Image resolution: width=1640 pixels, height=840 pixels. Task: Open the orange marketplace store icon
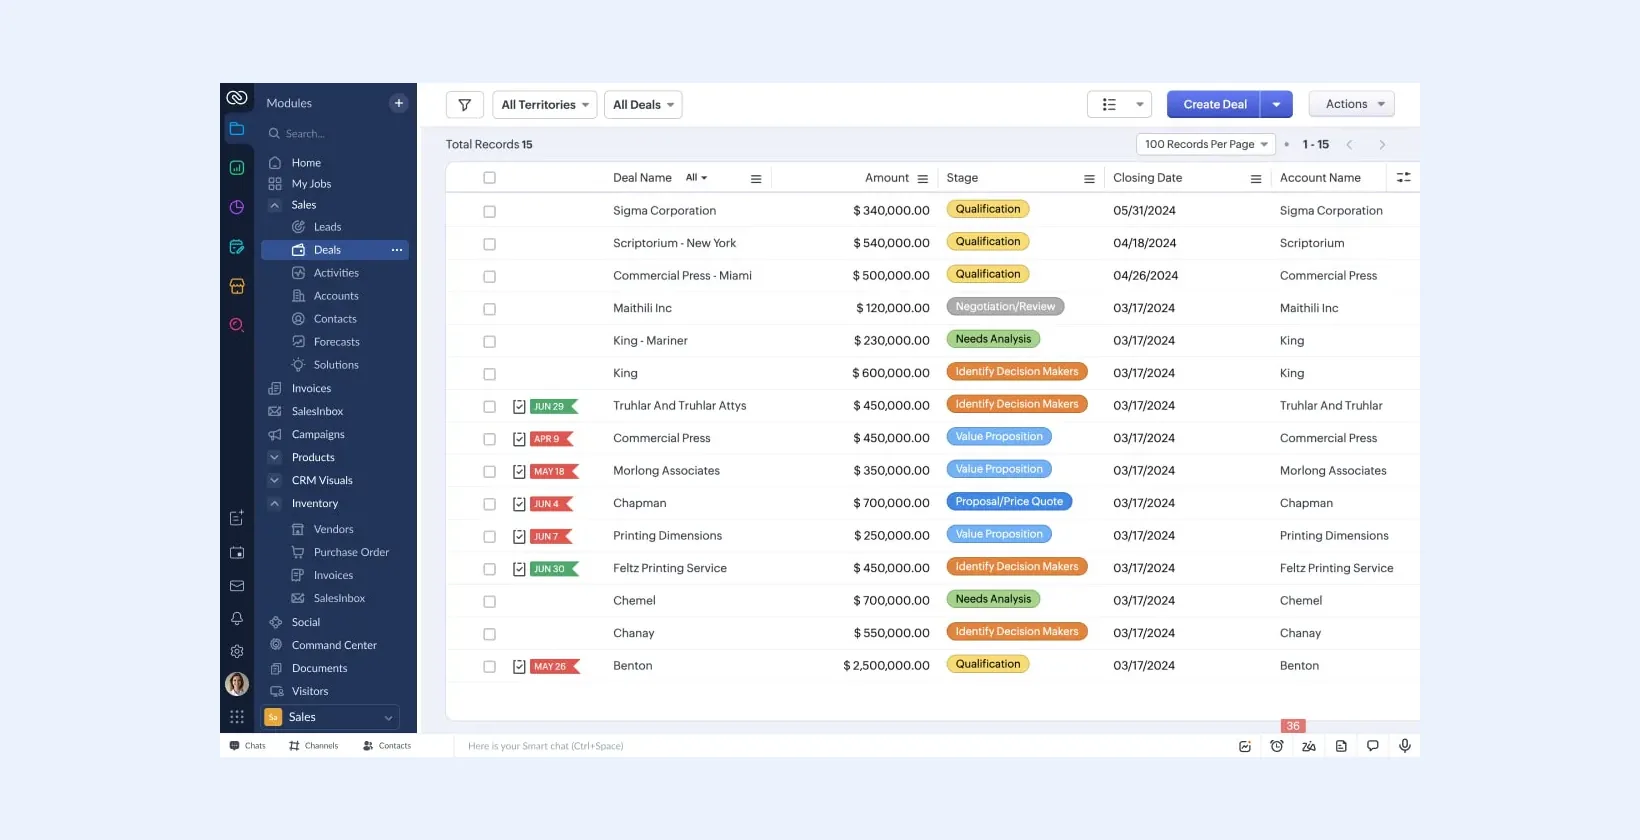237,286
